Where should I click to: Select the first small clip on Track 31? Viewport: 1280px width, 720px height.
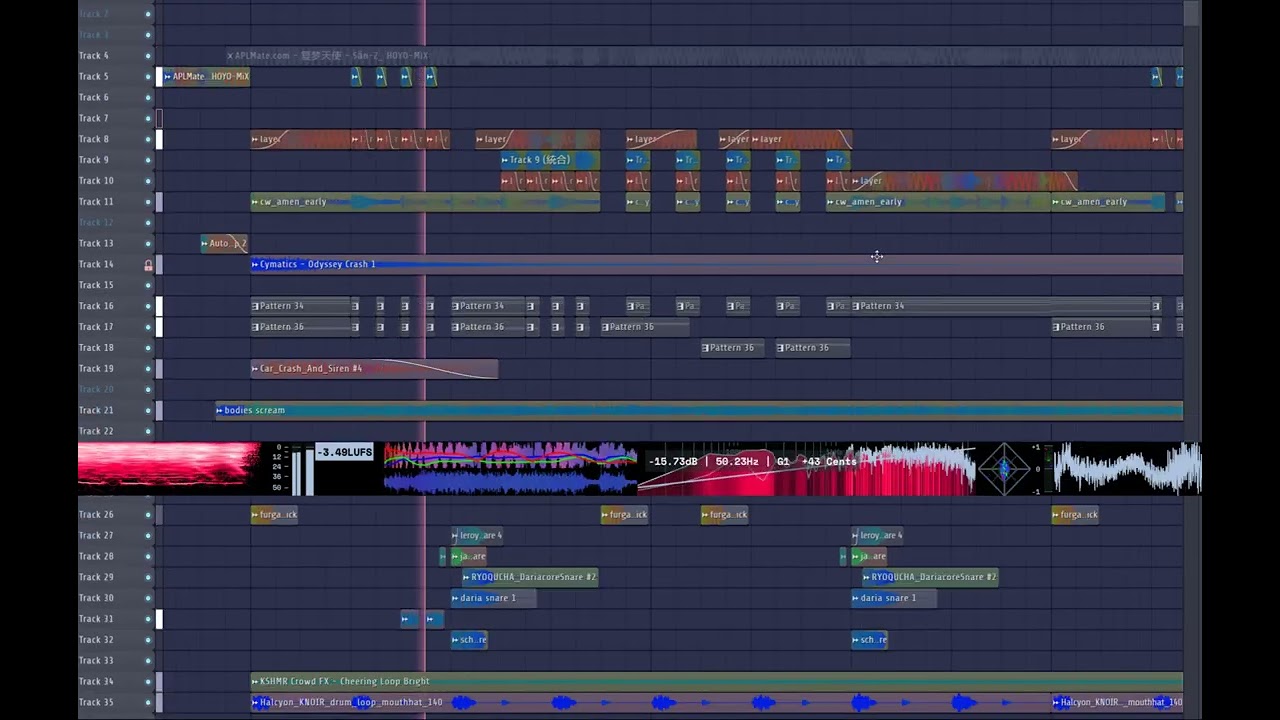click(x=409, y=619)
